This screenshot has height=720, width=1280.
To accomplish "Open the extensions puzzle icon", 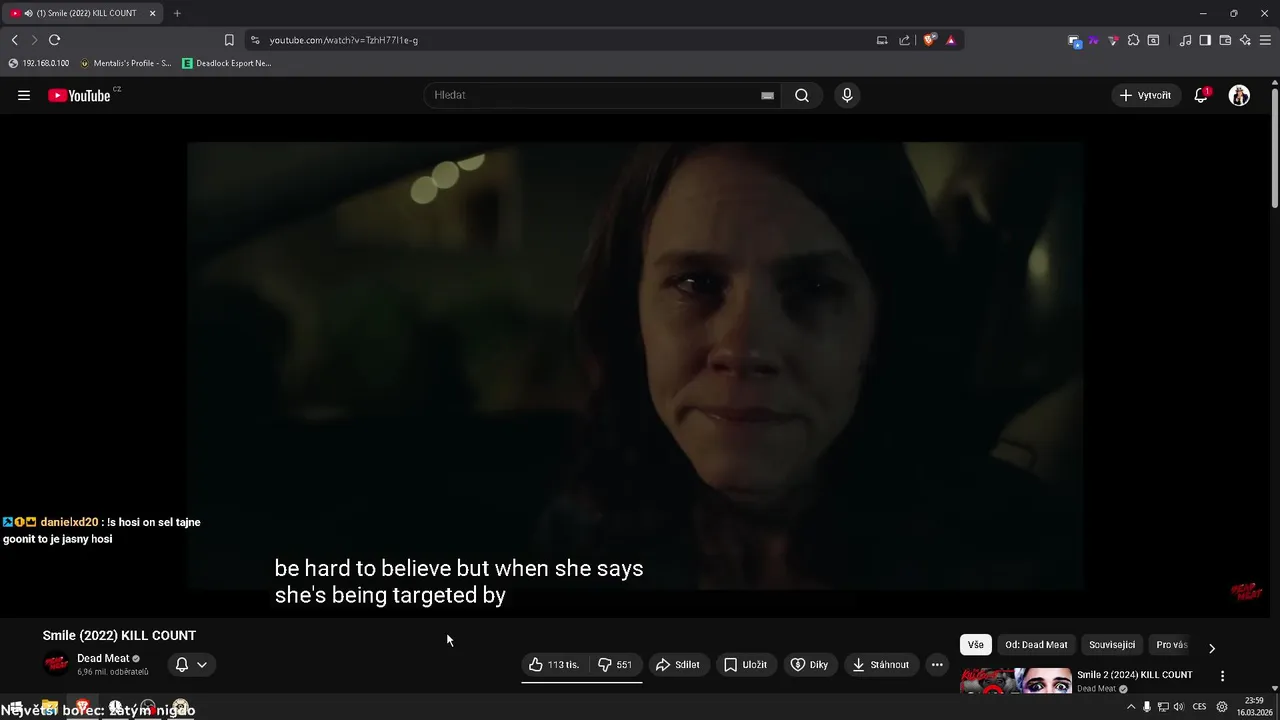I will (1133, 40).
